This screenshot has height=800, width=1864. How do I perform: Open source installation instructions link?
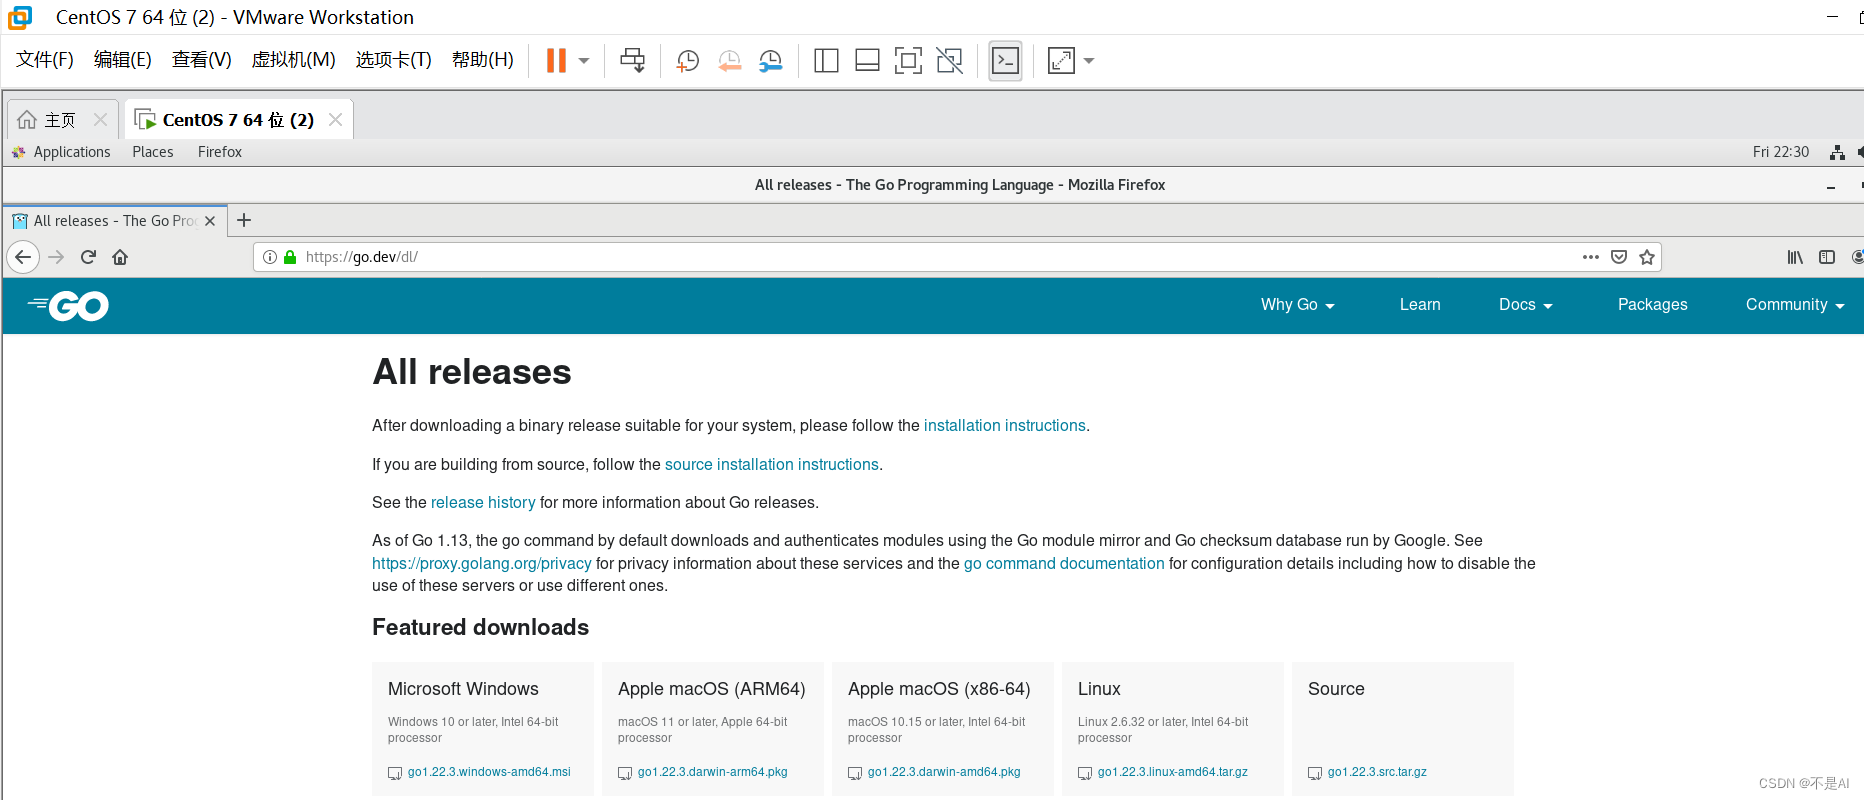771,465
